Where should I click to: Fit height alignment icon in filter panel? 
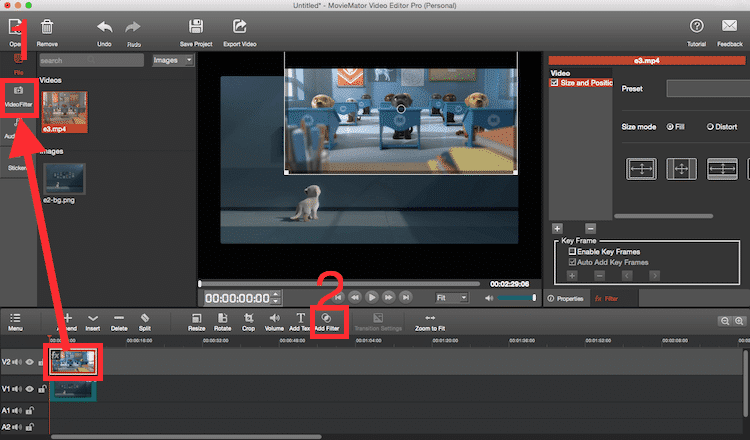(x=722, y=169)
